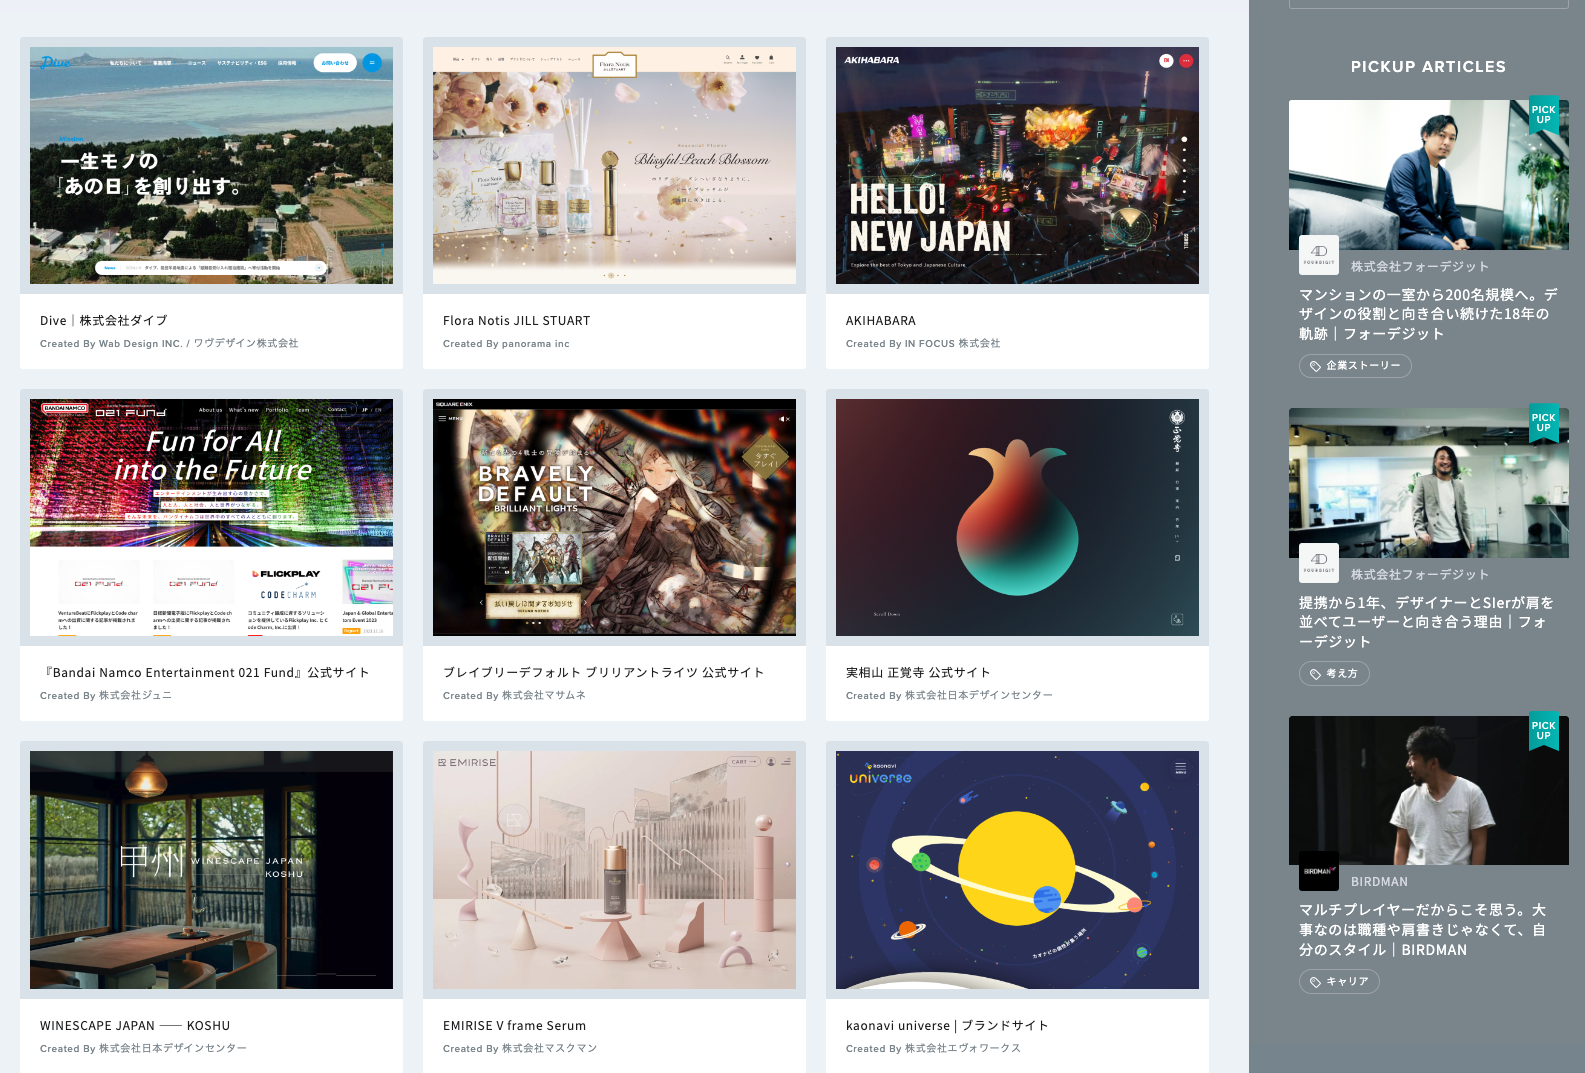Viewport: 1585px width, 1073px height.
Task: Click the '実相山 正覚寺 公式サイト' title
Action: [x=918, y=673]
